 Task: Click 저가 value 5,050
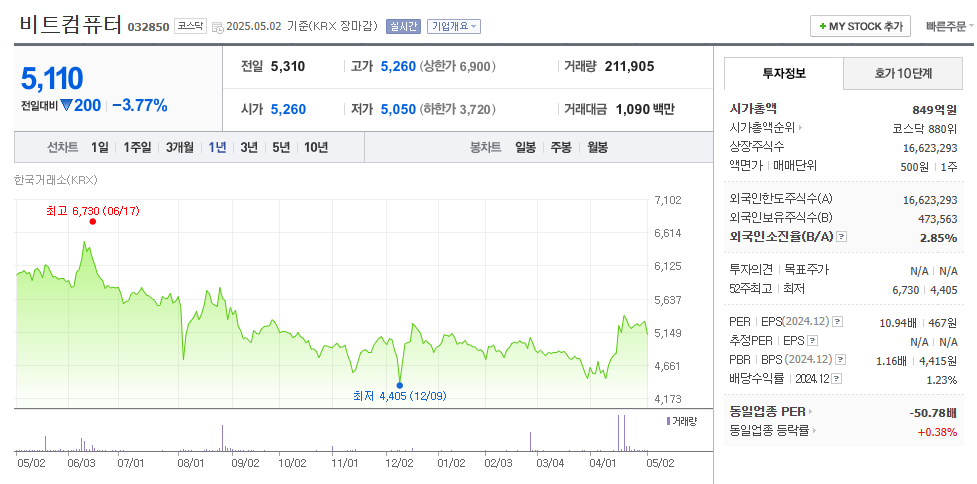click(x=398, y=110)
